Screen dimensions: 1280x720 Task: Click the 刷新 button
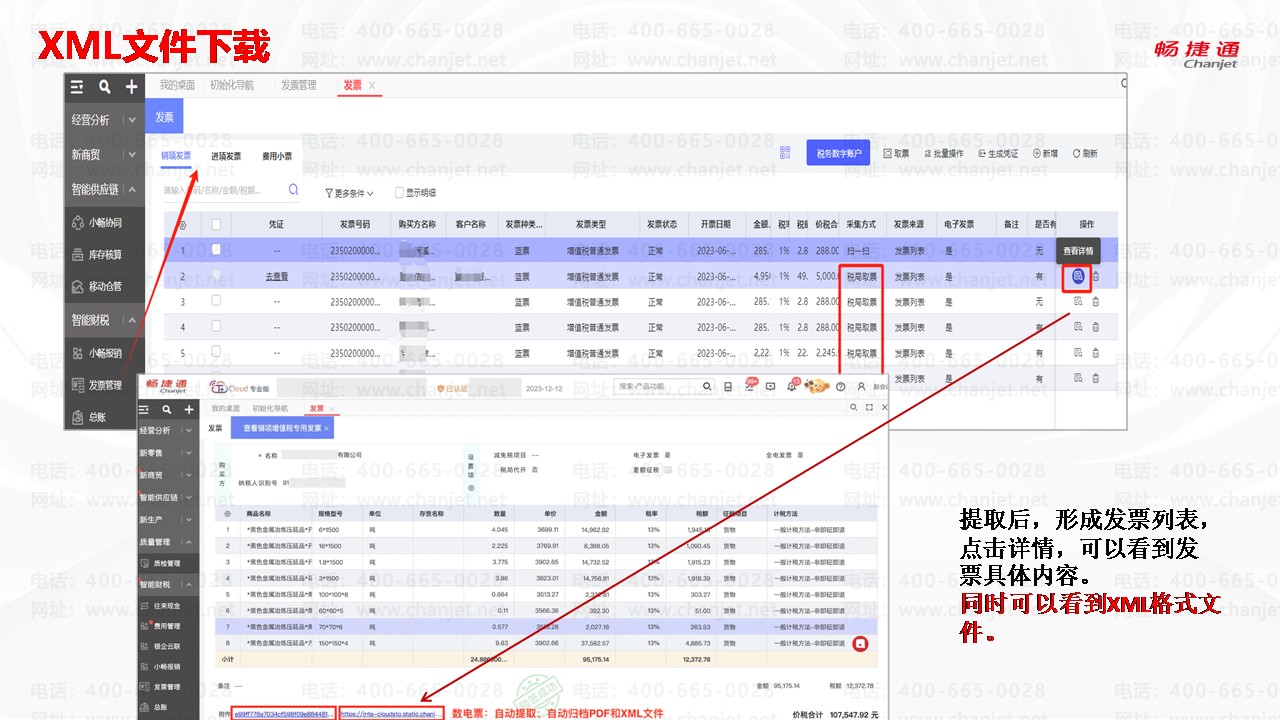pyautogui.click(x=1086, y=154)
